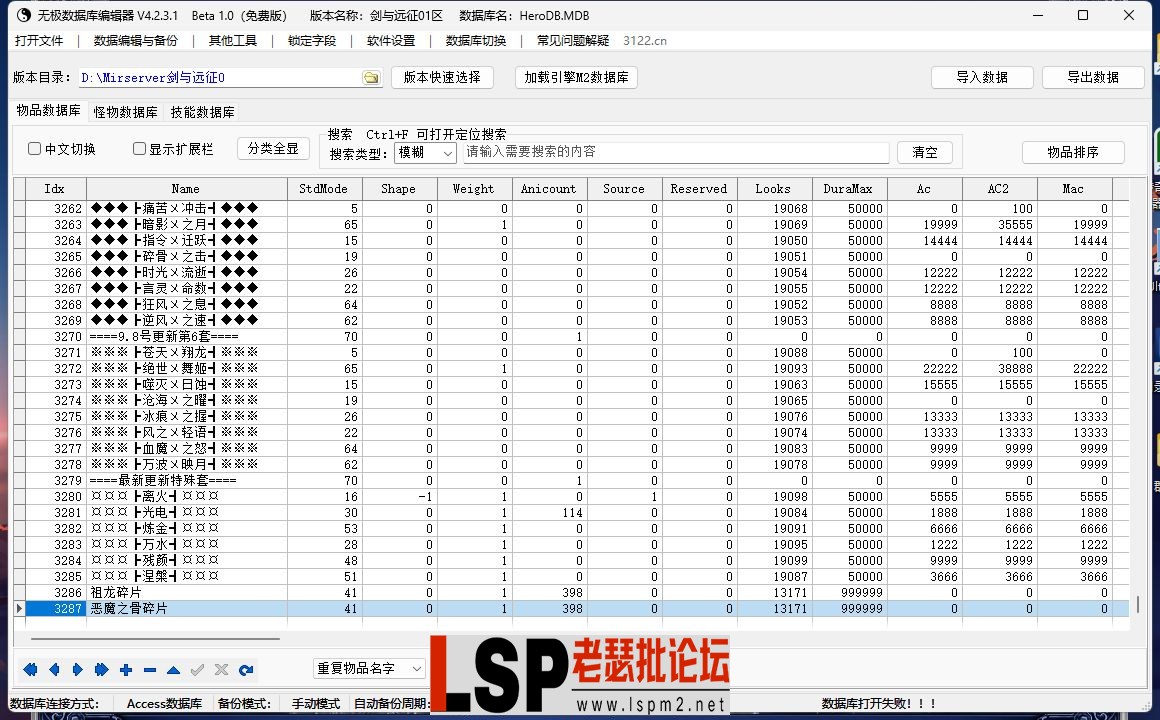Click the 导入数据 button
This screenshot has height=720, width=1160.
coord(982,77)
